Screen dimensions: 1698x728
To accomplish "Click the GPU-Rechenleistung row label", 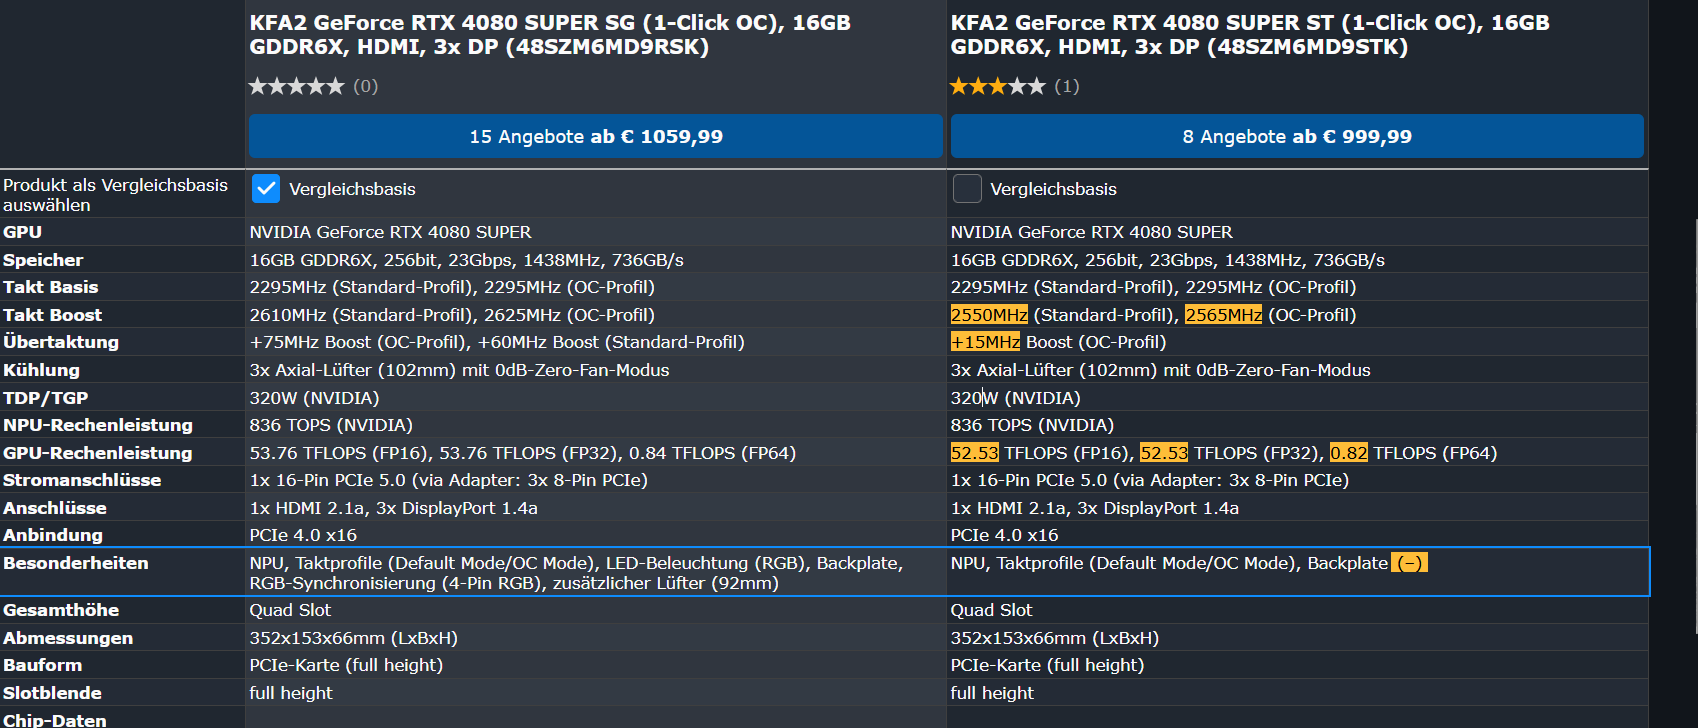I will [x=98, y=453].
